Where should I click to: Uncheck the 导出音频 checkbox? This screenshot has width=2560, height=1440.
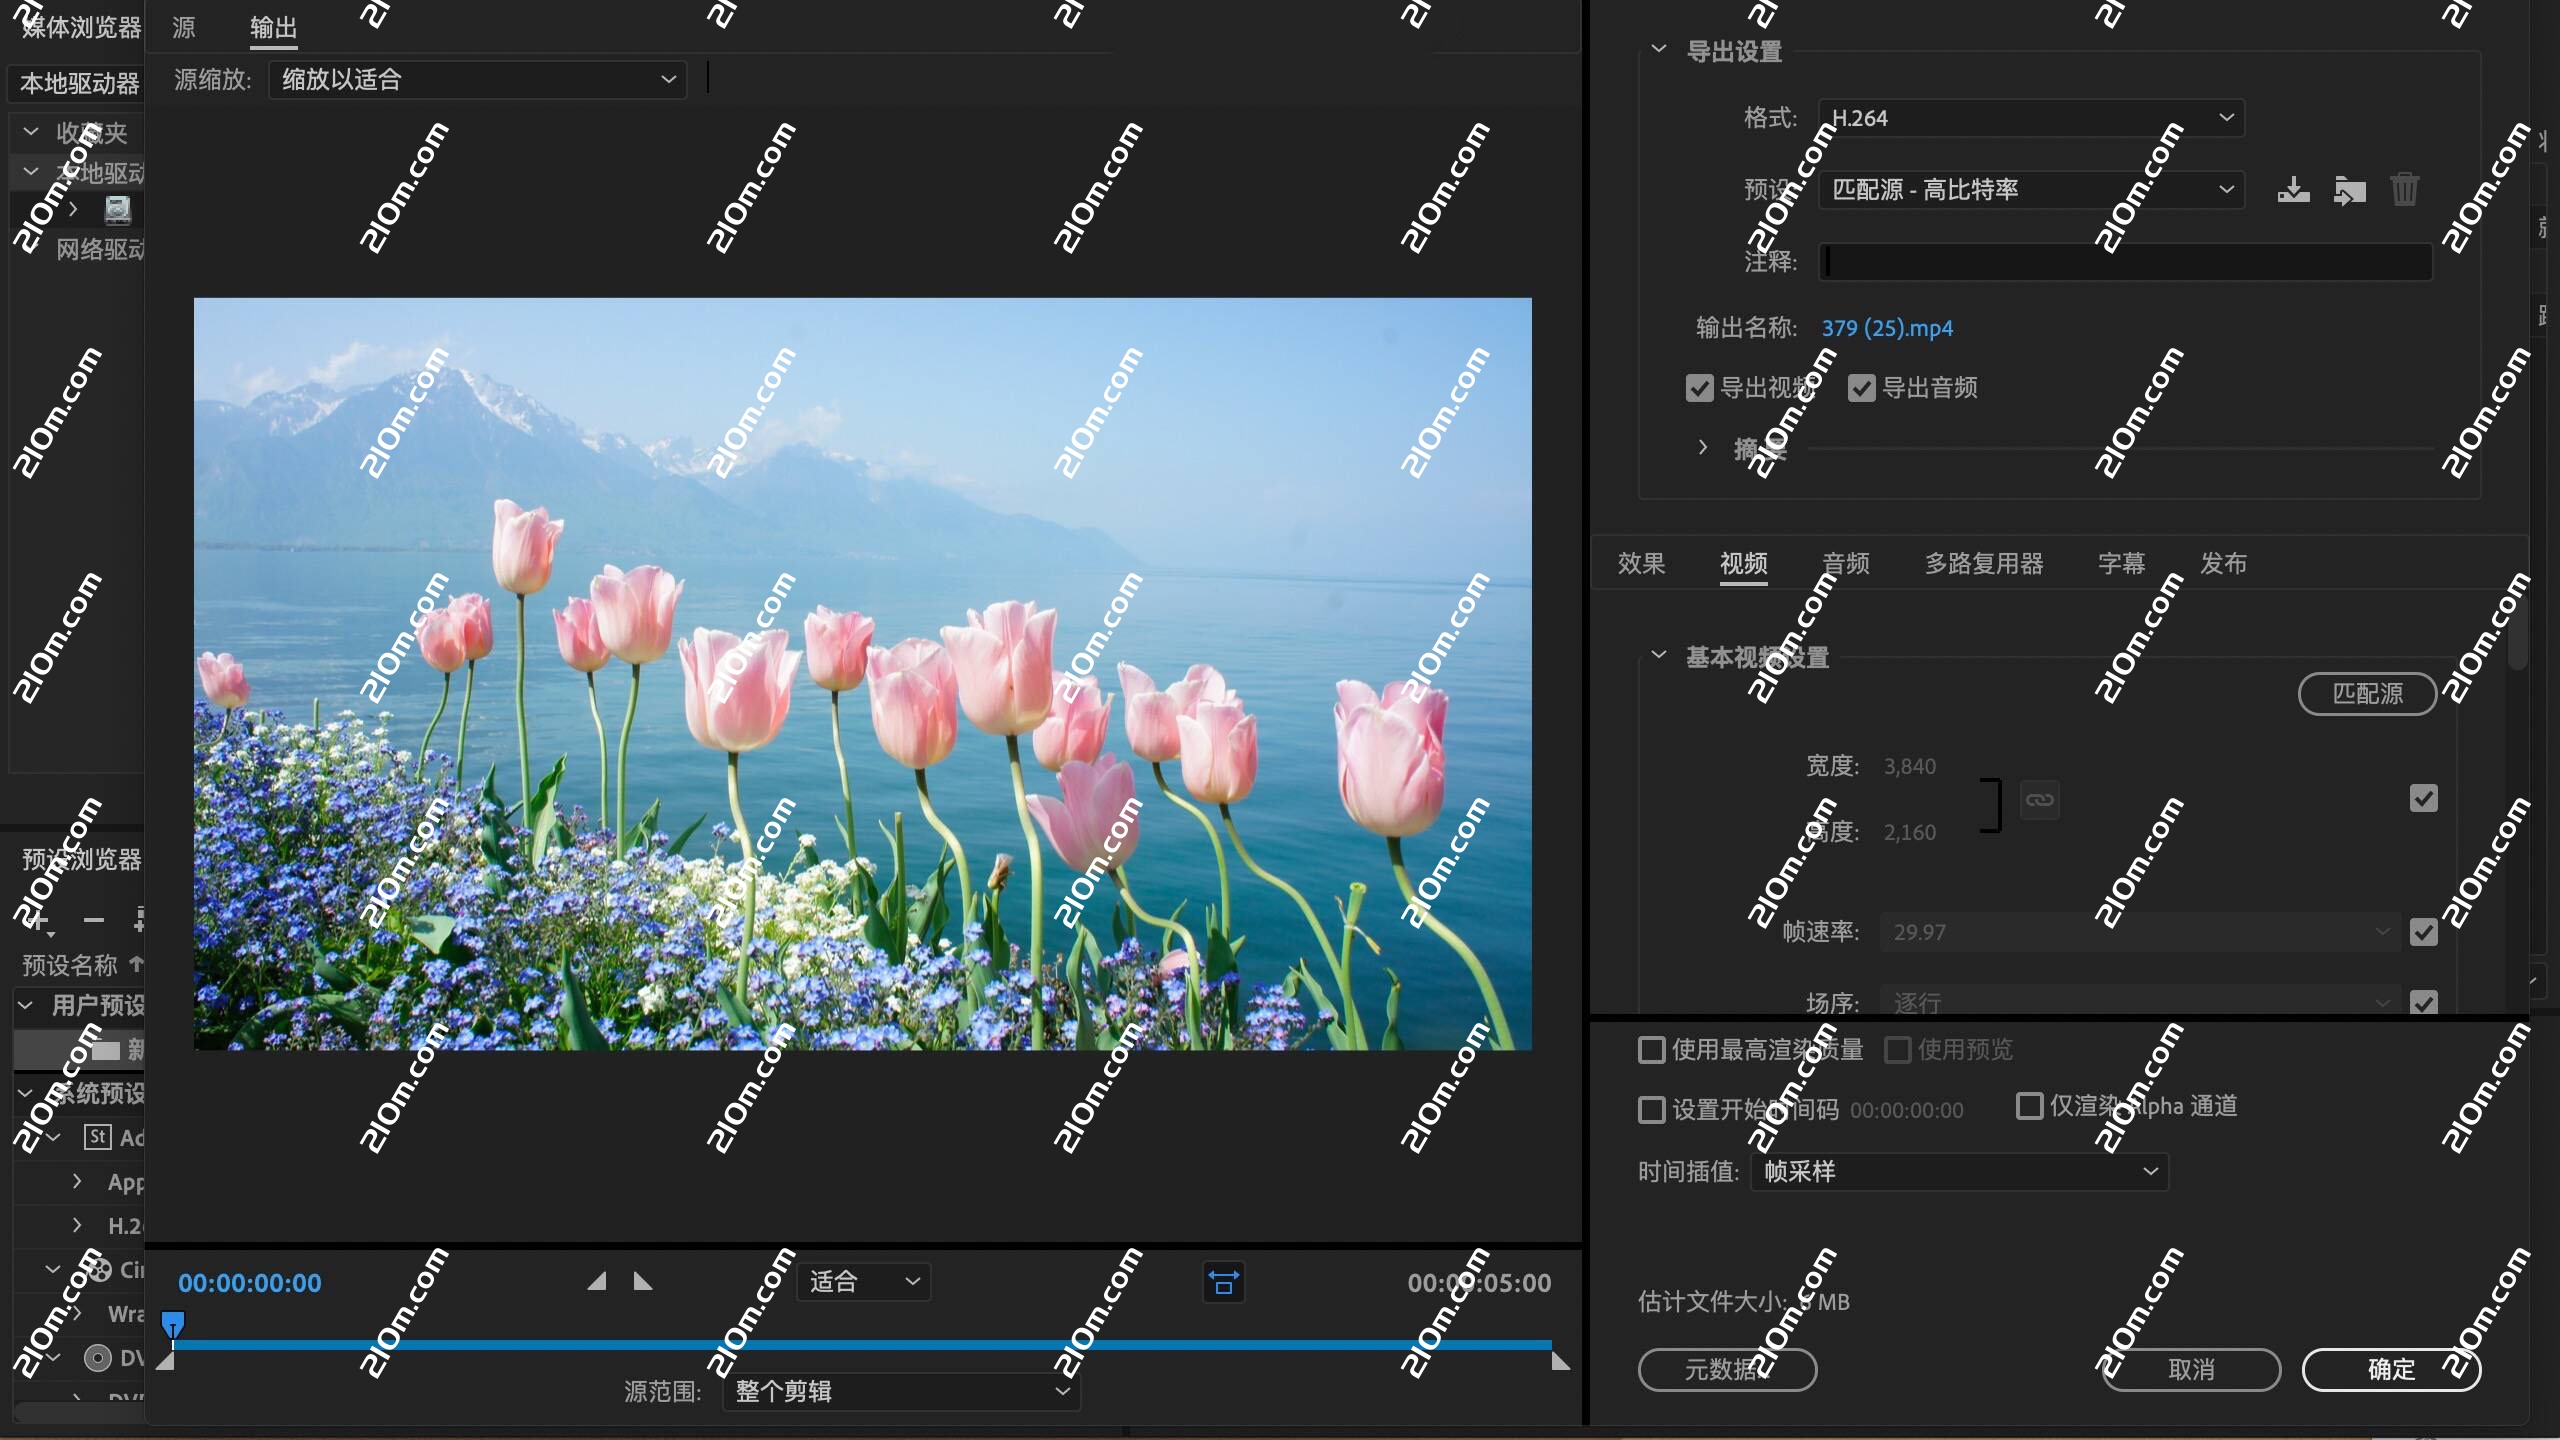(1861, 387)
